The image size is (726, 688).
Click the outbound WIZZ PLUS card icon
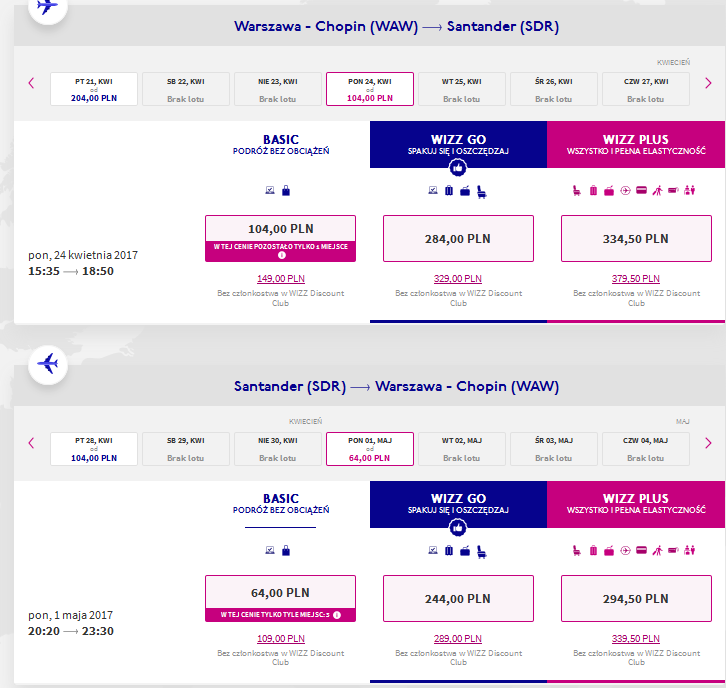pyautogui.click(x=641, y=190)
